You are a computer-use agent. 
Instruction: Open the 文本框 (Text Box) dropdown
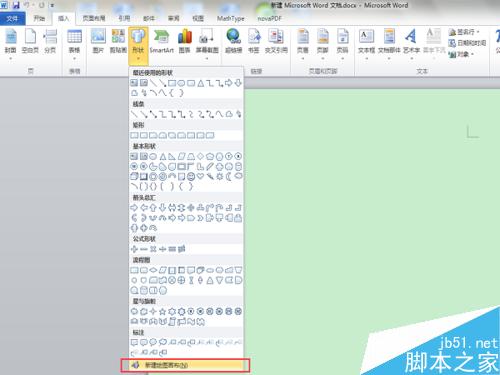coord(366,45)
